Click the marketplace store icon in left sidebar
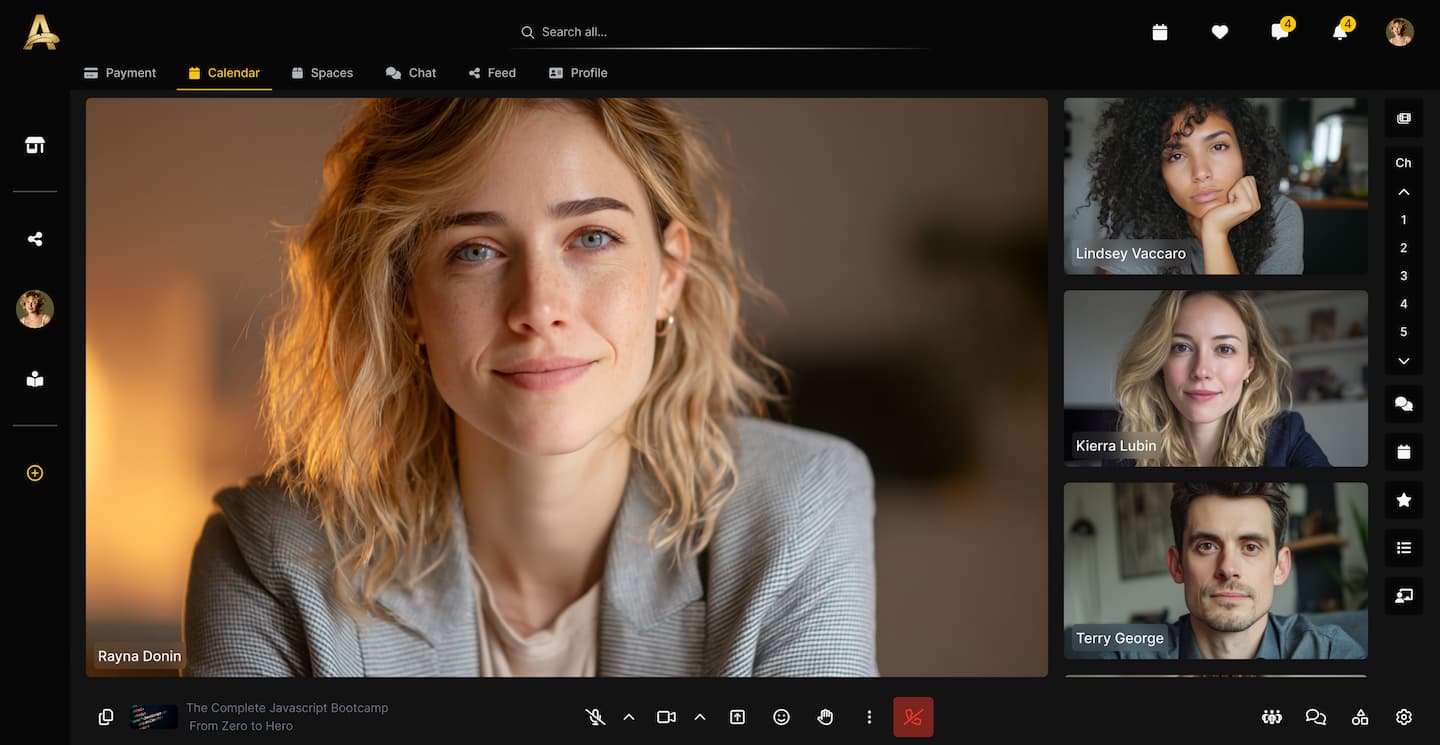This screenshot has width=1440, height=745. coord(35,145)
